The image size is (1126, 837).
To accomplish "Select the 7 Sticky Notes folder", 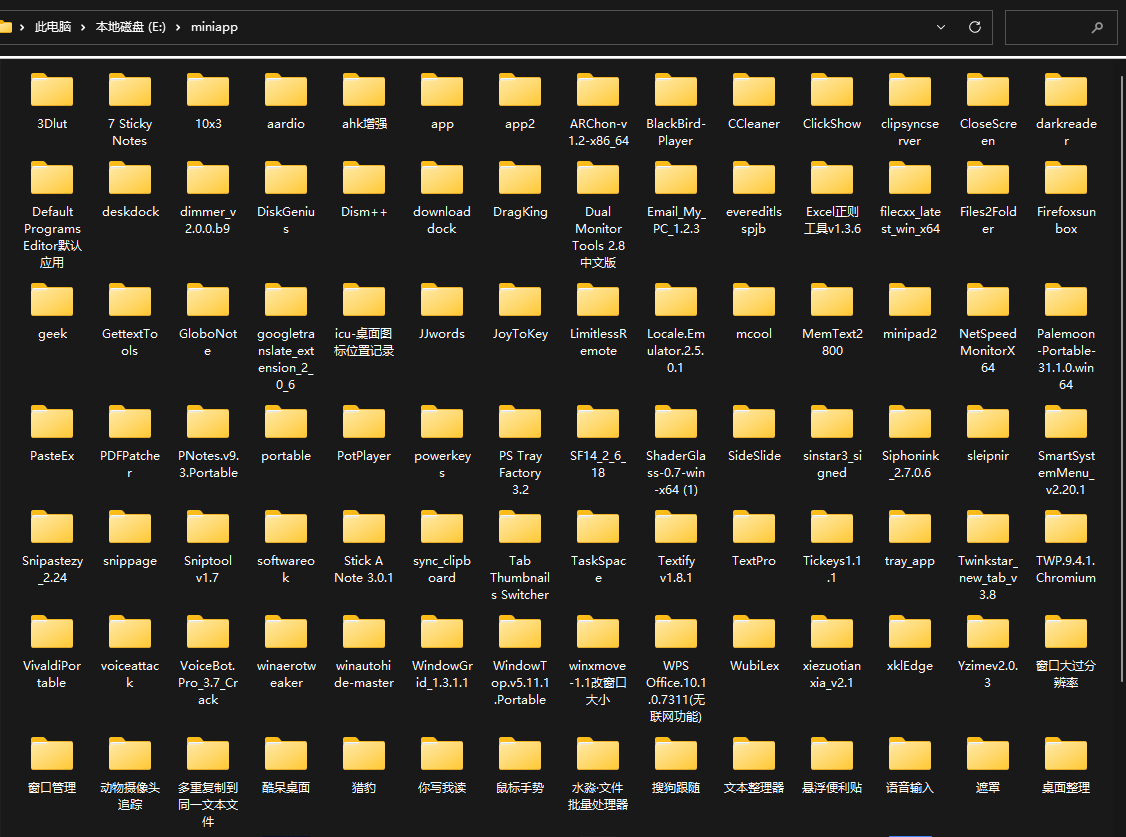I will coord(130,91).
